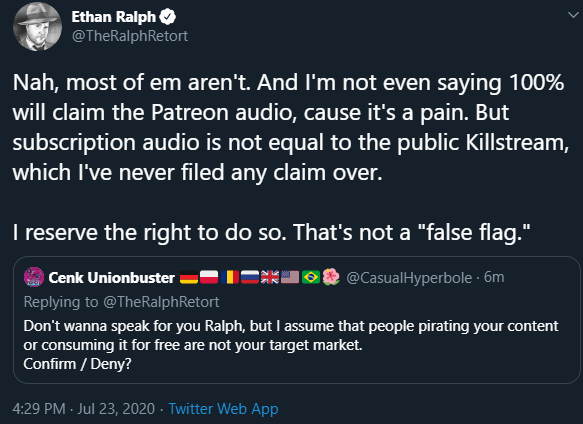Click the UK flag emoji
This screenshot has width=583, height=424.
(270, 277)
